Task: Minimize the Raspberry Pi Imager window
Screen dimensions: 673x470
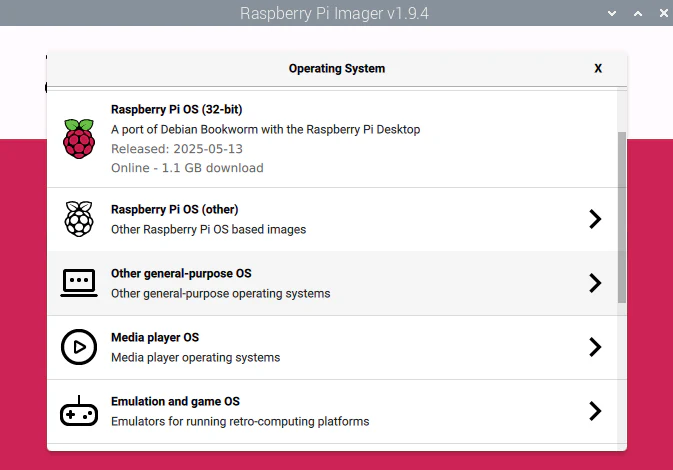Action: click(x=613, y=13)
